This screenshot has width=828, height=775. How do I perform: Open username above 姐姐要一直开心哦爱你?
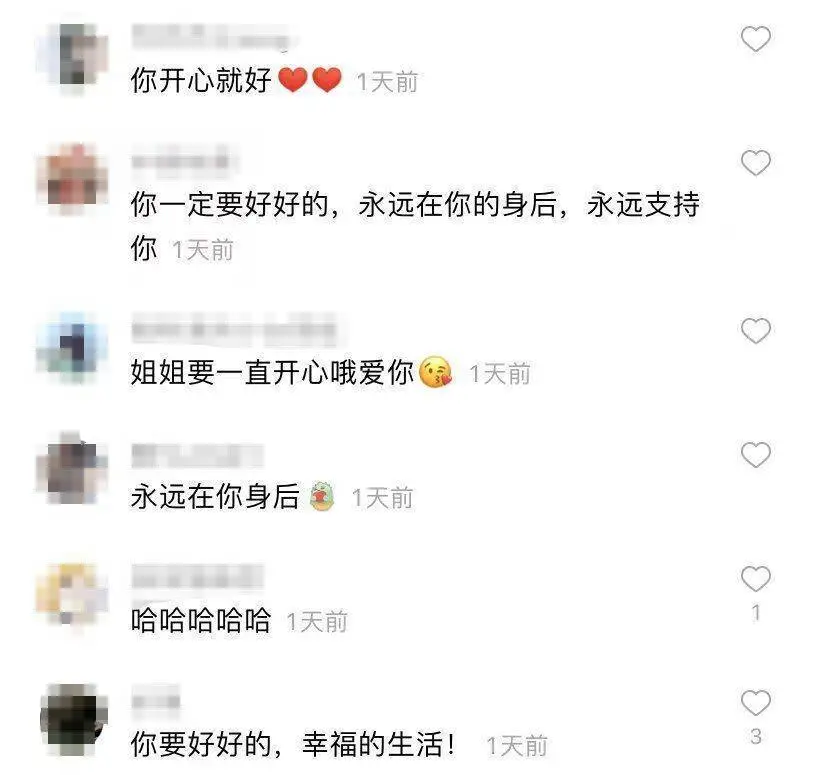(234, 329)
